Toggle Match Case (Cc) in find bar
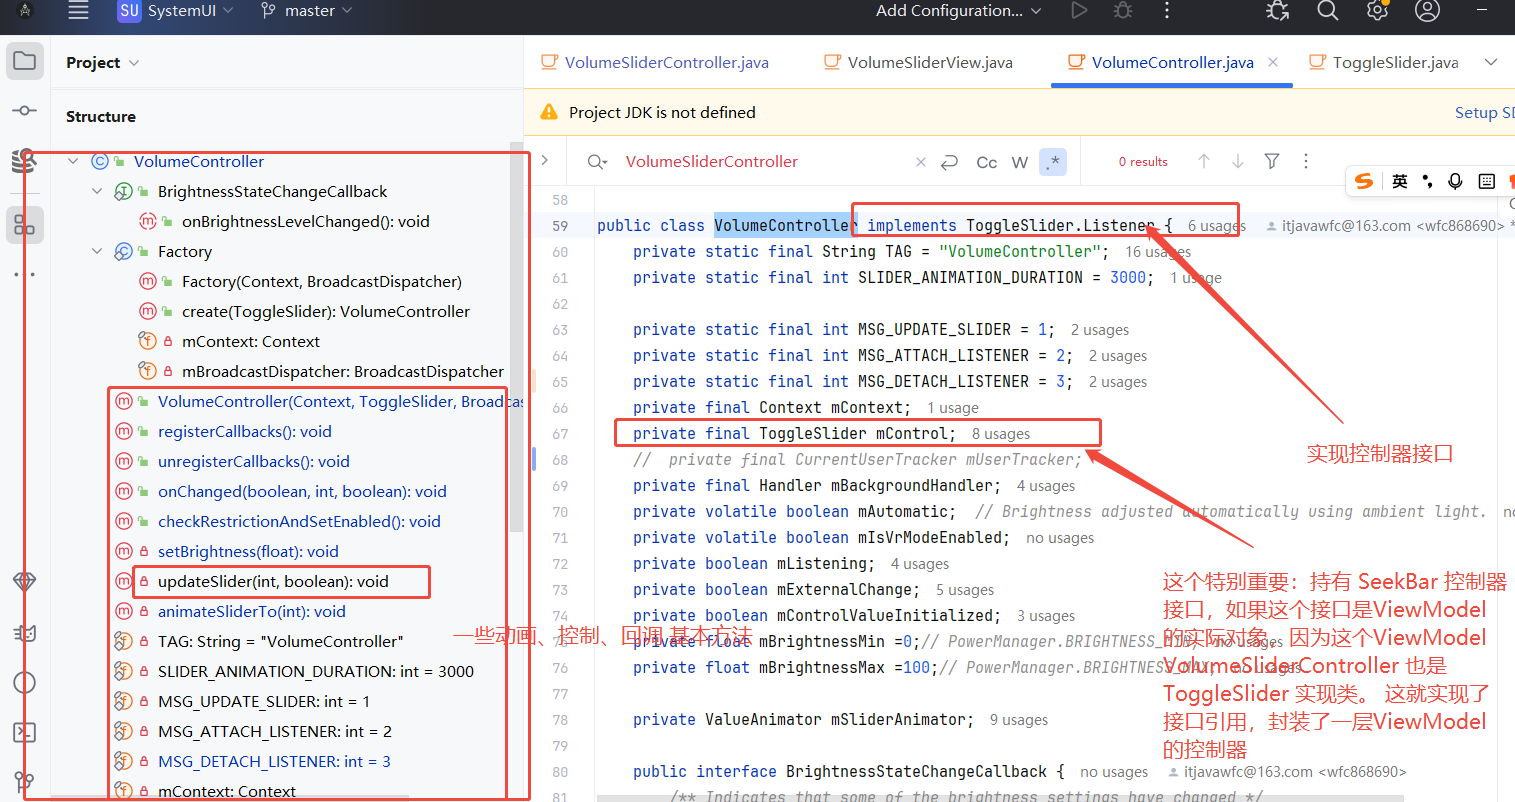Screen dimensions: 1515x802 pyautogui.click(x=987, y=162)
